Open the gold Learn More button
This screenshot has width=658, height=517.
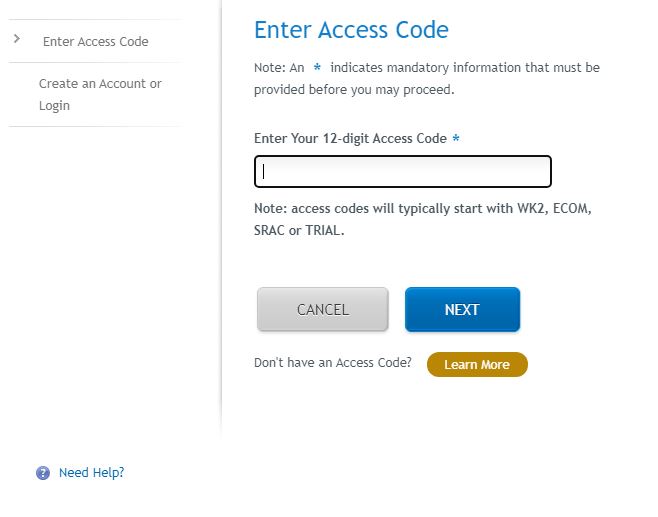477,364
